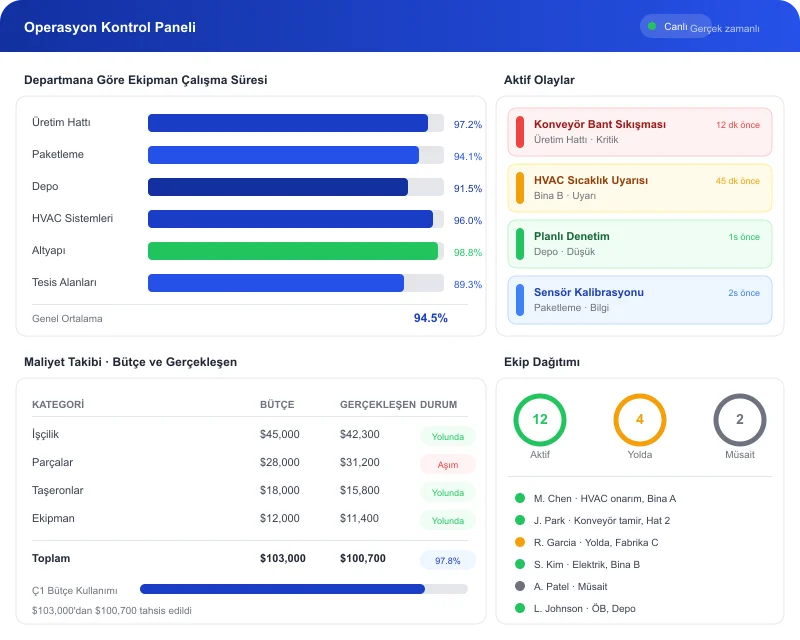Expand the HVAC Sıcaklık Uyarısı alert
Screen dimensions: 800x640
pyautogui.click(x=638, y=186)
